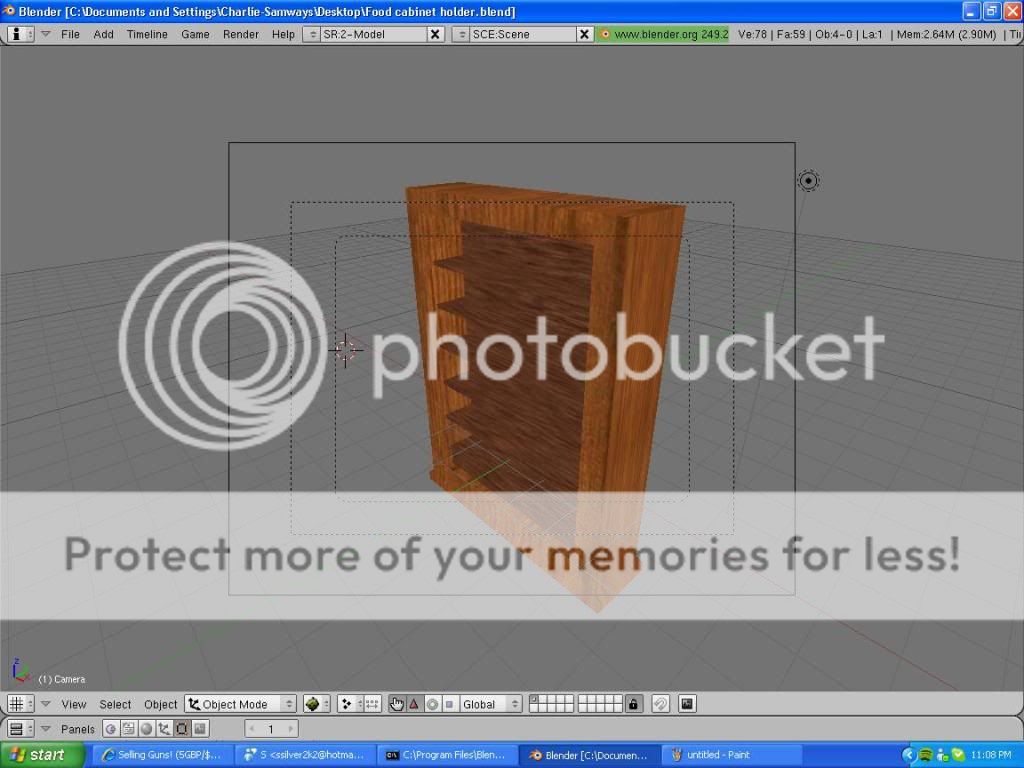The height and width of the screenshot is (768, 1024).
Task: Open the Object Mode dropdown
Action: click(x=240, y=704)
